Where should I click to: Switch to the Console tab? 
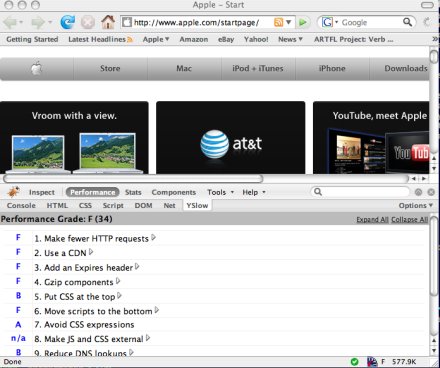tap(21, 206)
